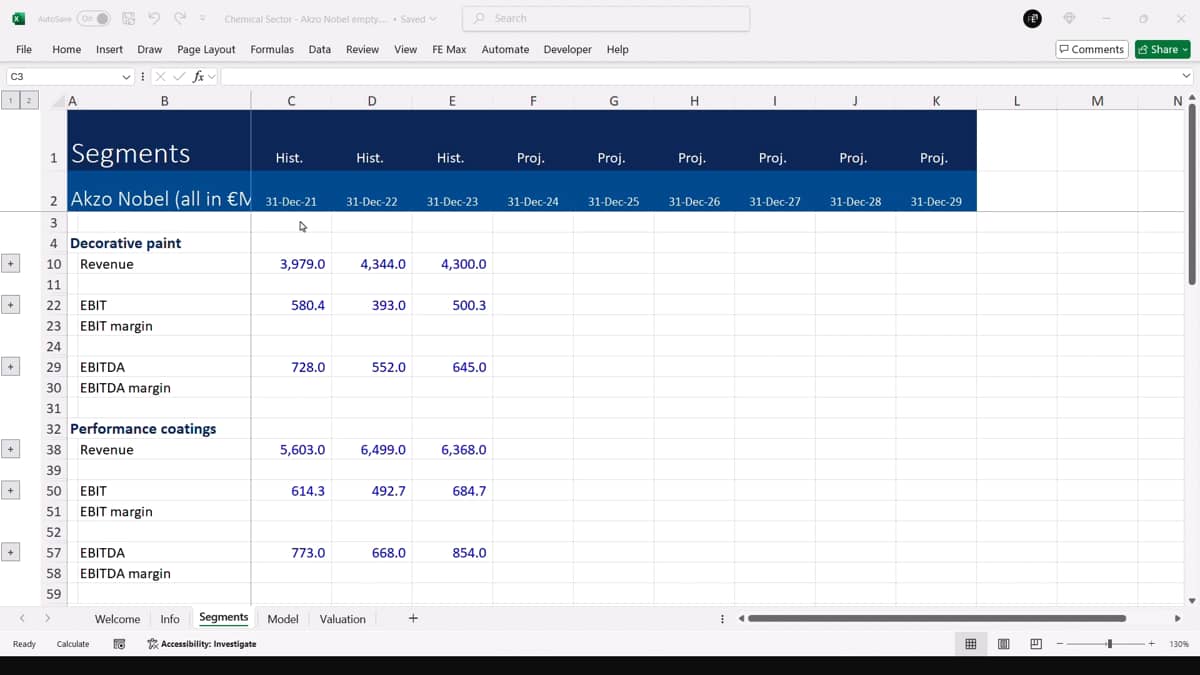1200x675 pixels.
Task: Select column L header
Action: [1017, 101]
